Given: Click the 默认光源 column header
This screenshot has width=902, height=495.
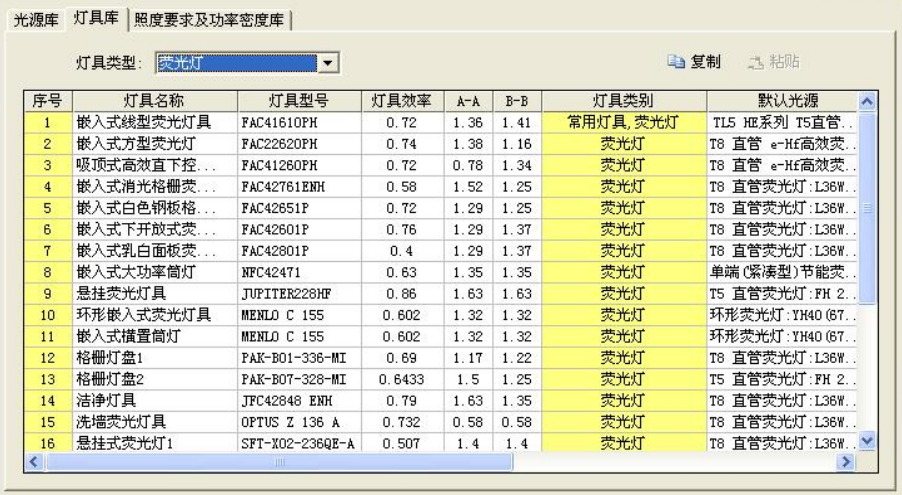Looking at the screenshot, I should 782,101.
